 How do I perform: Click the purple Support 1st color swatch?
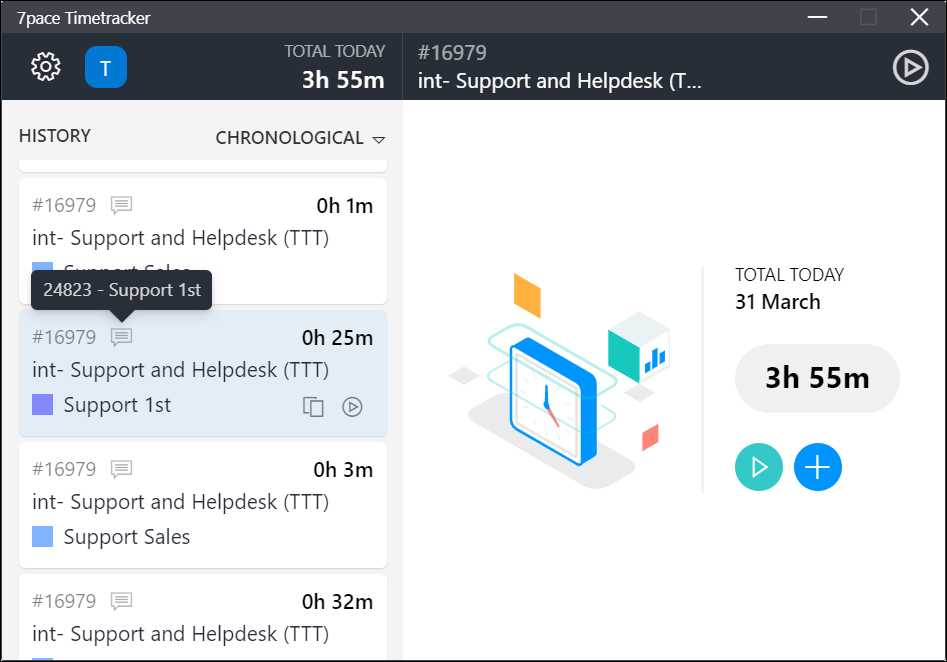(x=42, y=405)
